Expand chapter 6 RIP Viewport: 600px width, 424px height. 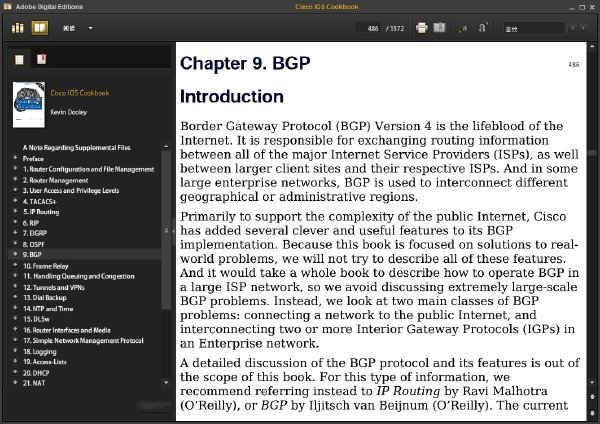[x=15, y=222]
